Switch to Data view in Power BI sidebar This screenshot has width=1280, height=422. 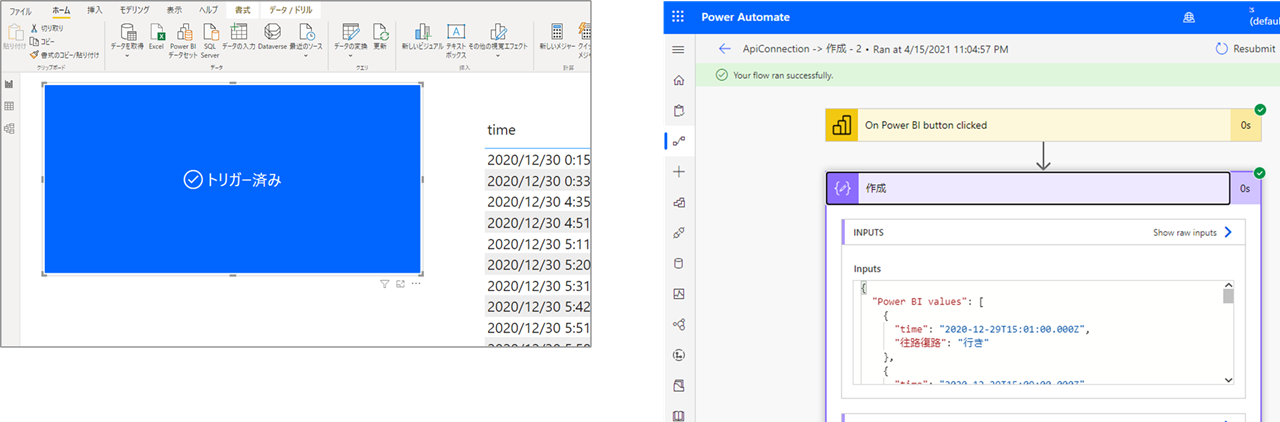[9, 106]
